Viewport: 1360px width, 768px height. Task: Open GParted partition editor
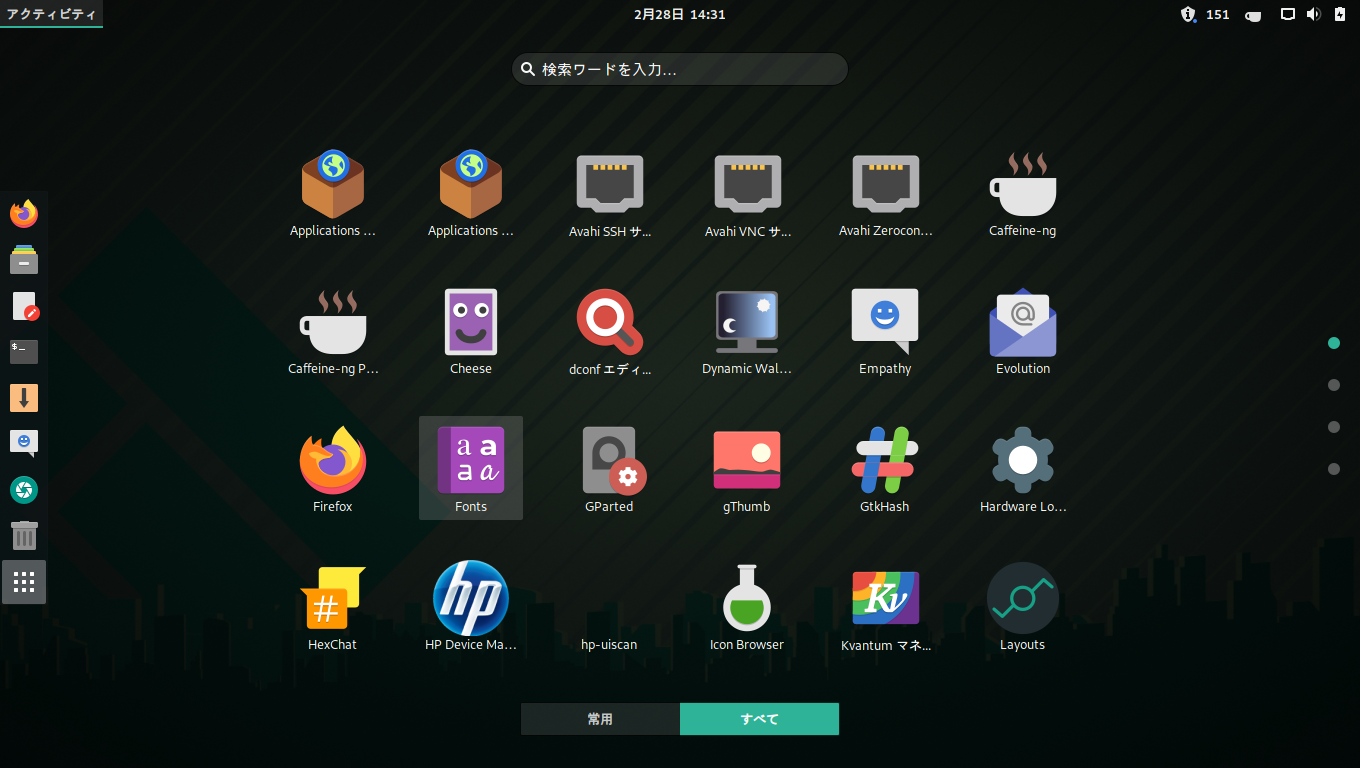pos(609,470)
